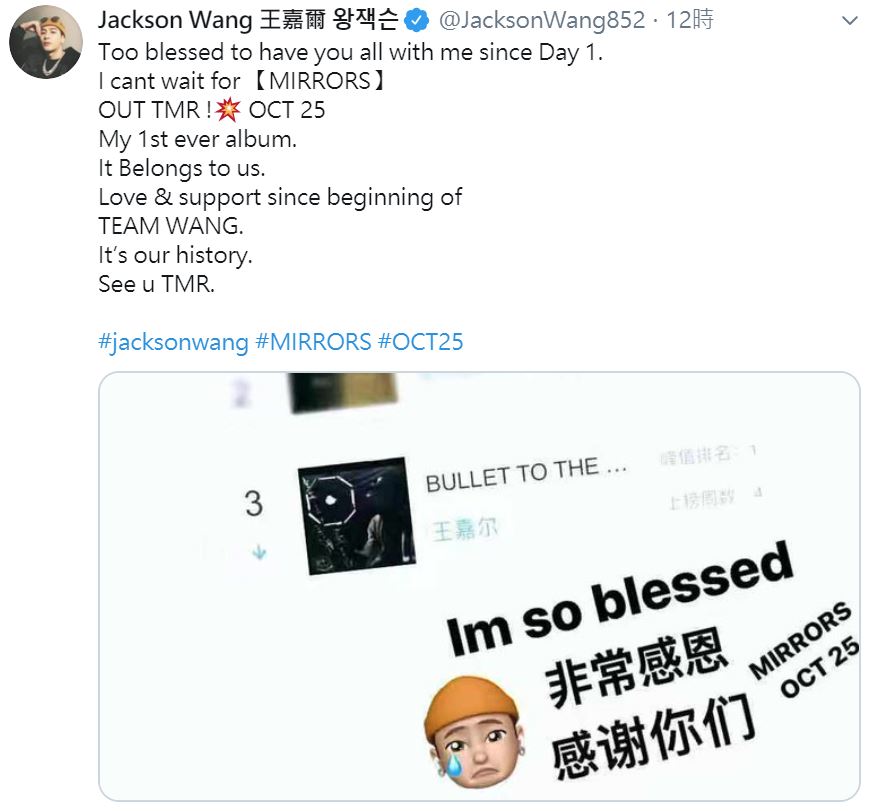Open Jackson Wang's profile avatar
Screen dimensions: 870x811
pyautogui.click(x=46, y=42)
